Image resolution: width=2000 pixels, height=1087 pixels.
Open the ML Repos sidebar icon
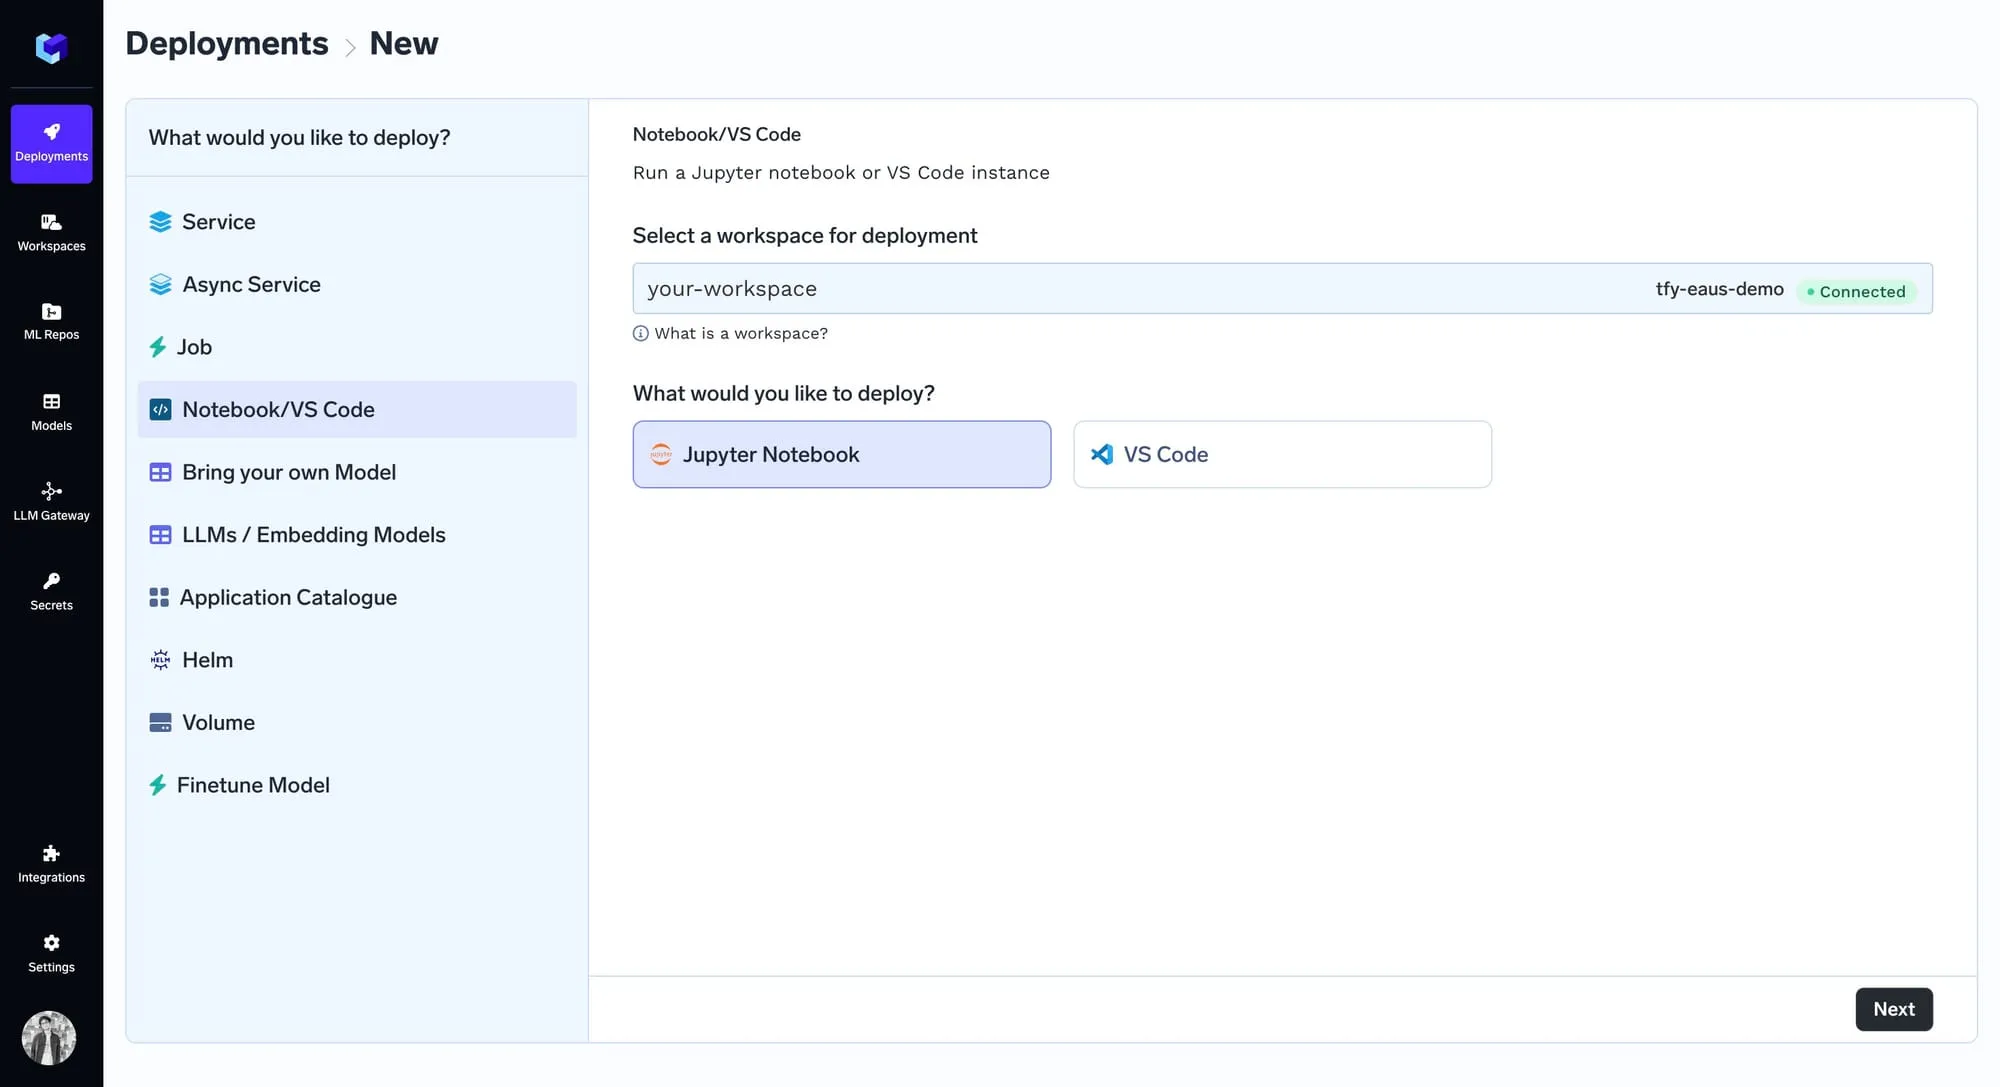(x=51, y=321)
